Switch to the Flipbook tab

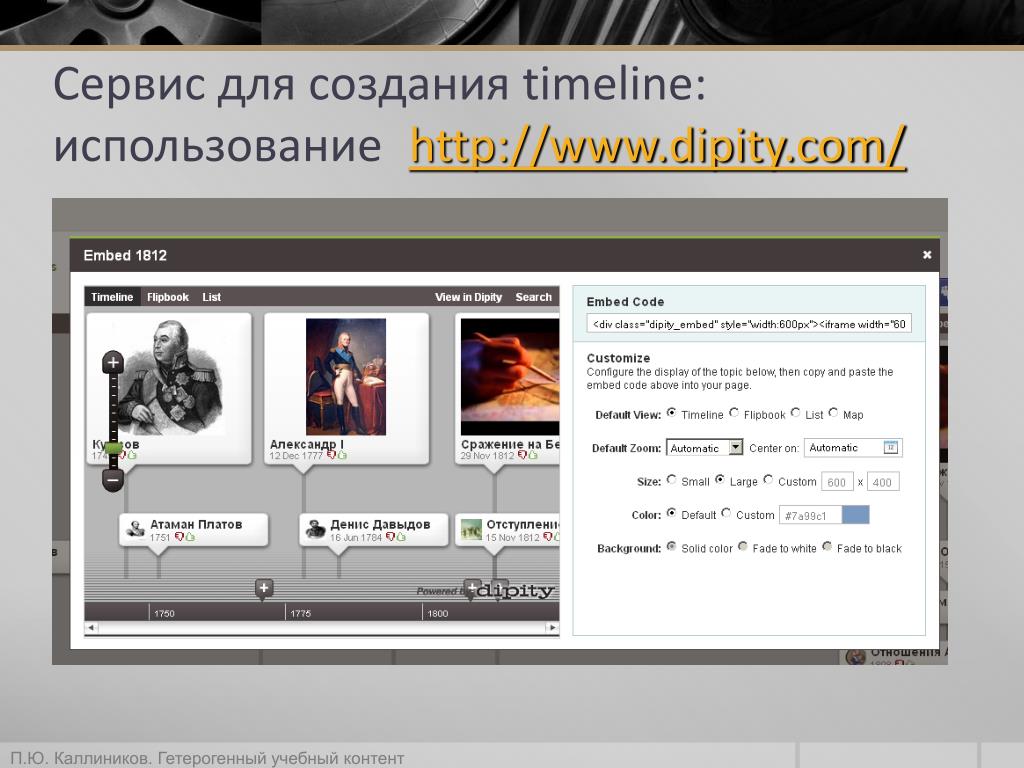tap(168, 297)
